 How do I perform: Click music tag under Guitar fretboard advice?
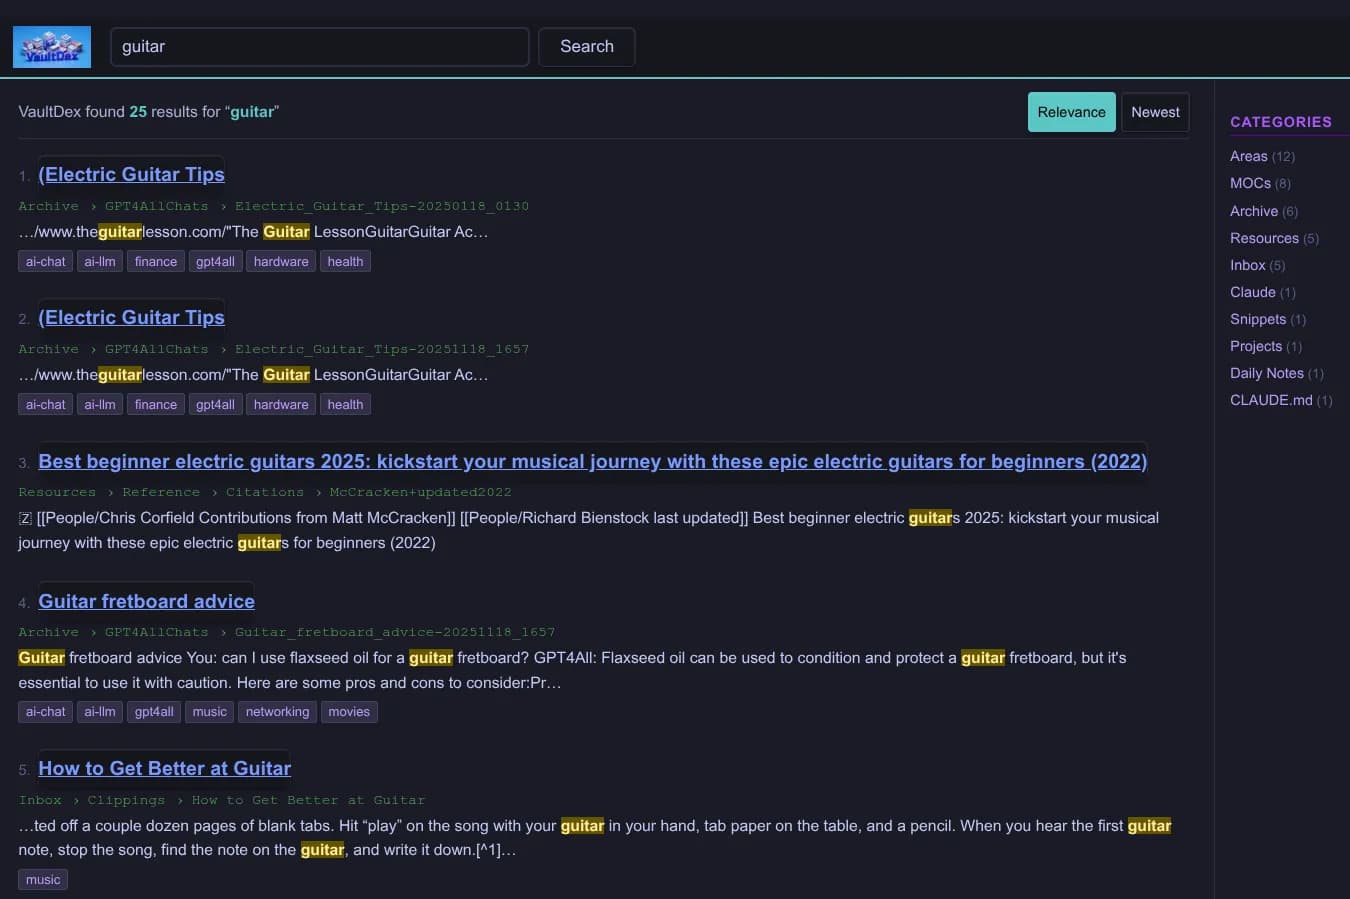(x=210, y=712)
